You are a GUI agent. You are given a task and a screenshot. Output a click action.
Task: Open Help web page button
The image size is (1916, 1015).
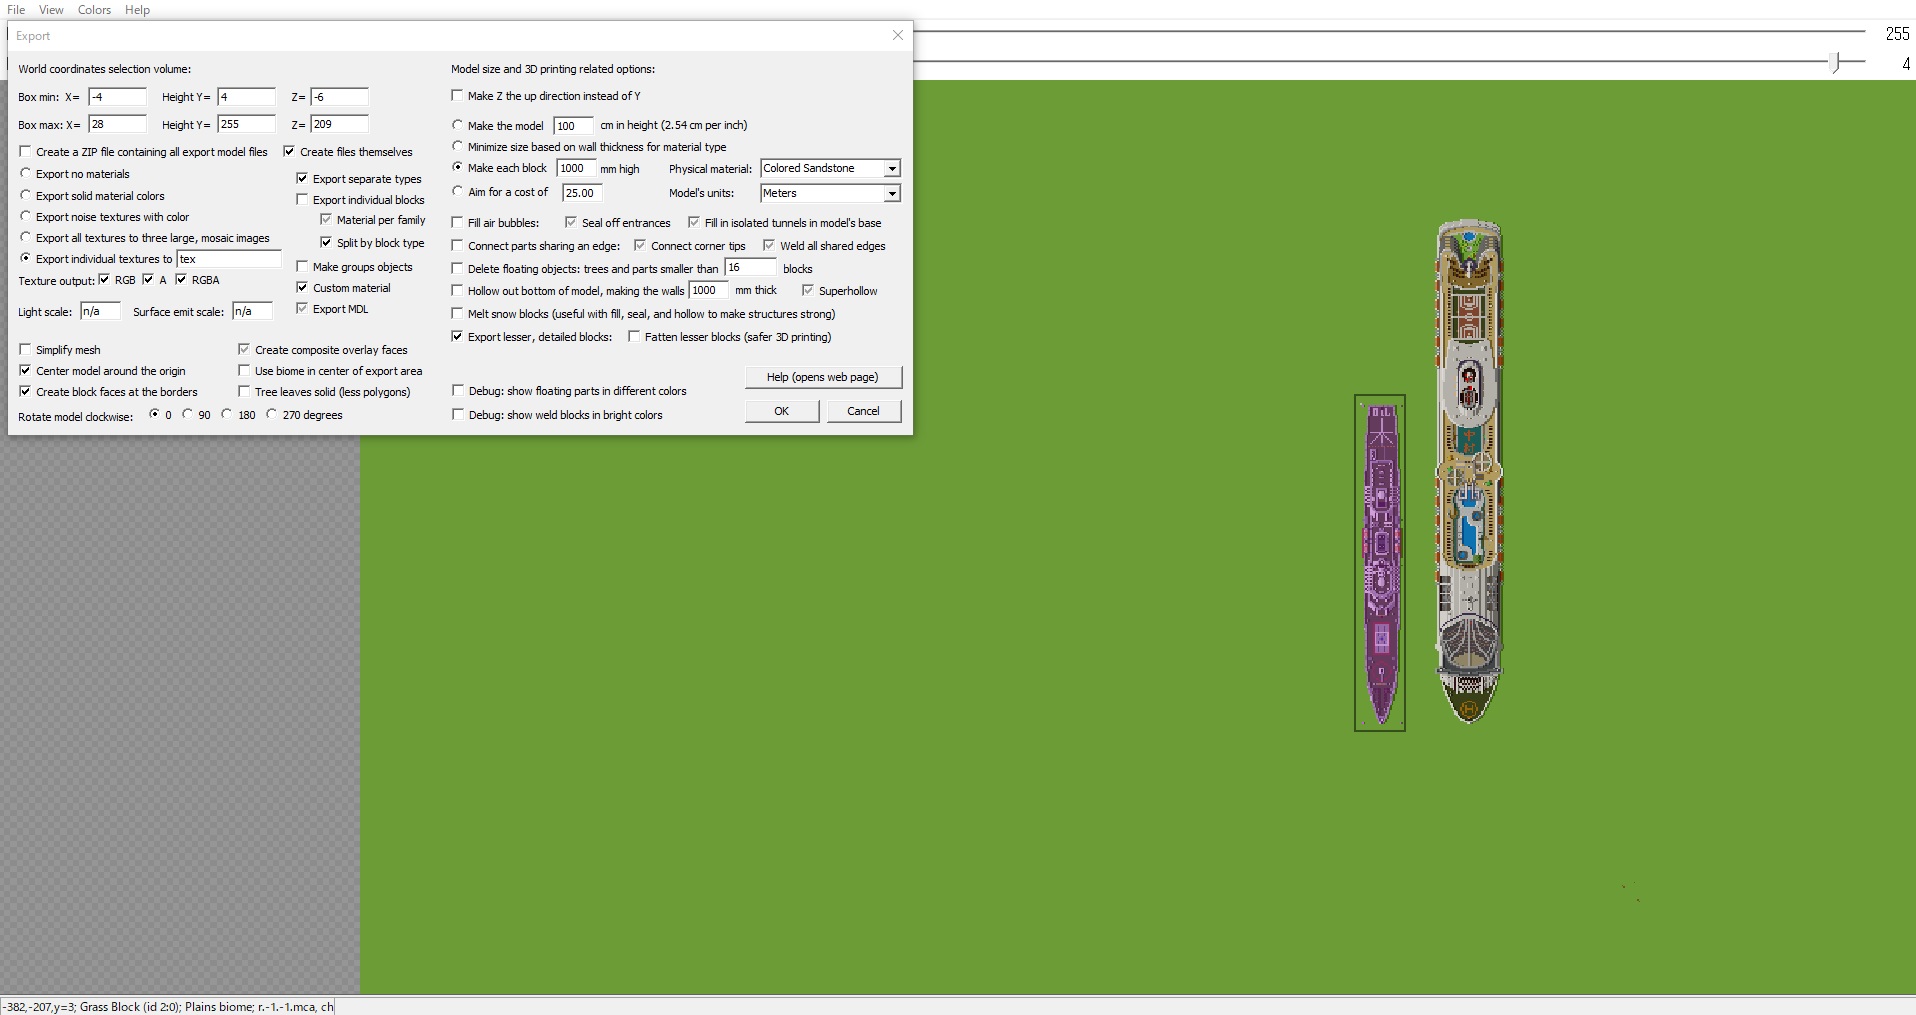822,377
